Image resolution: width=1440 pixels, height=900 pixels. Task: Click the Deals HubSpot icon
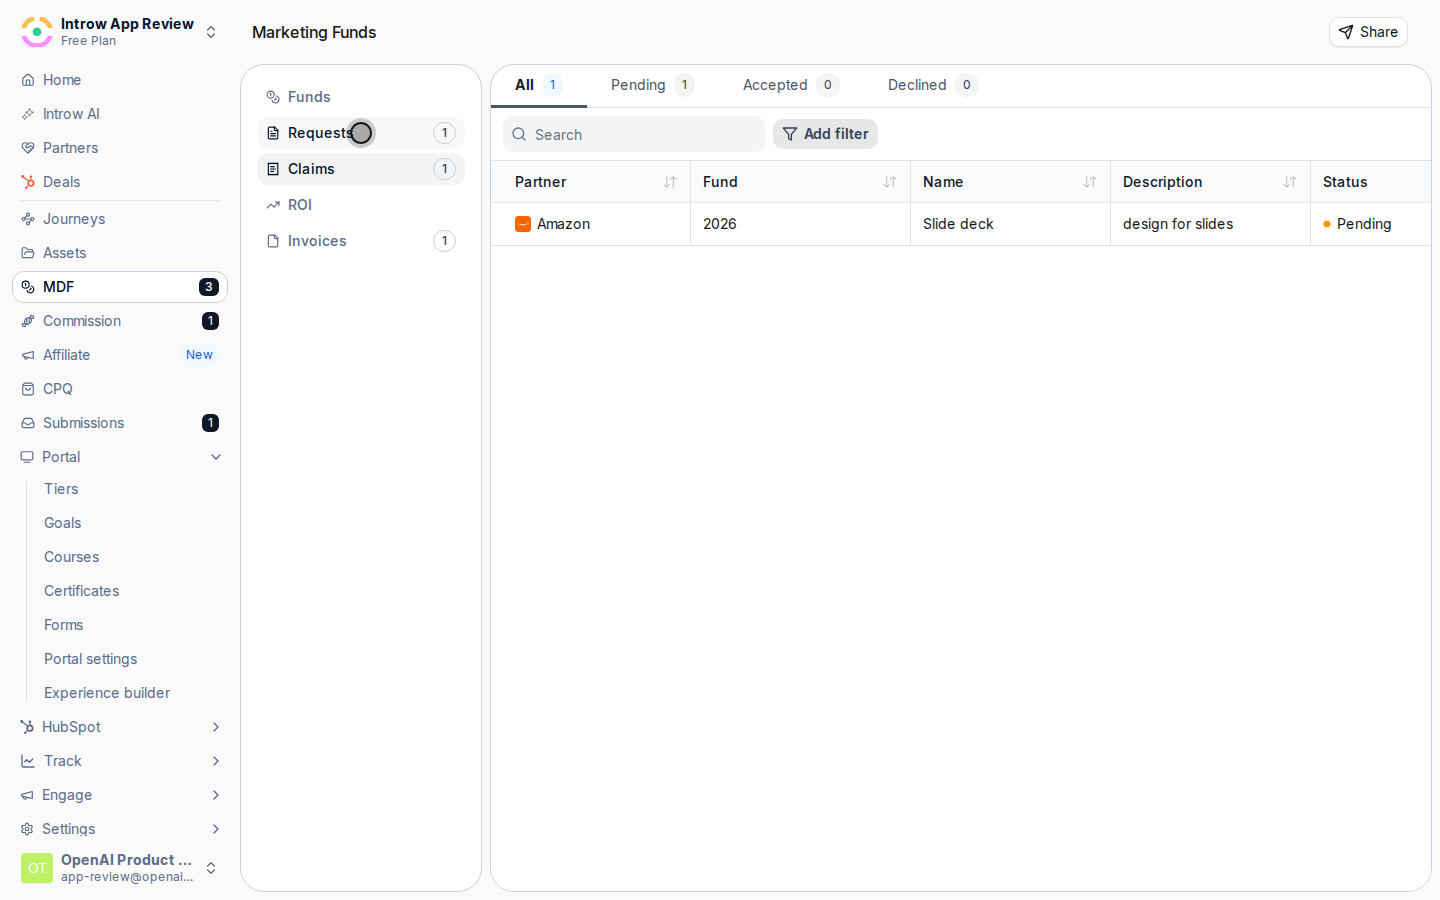click(28, 182)
